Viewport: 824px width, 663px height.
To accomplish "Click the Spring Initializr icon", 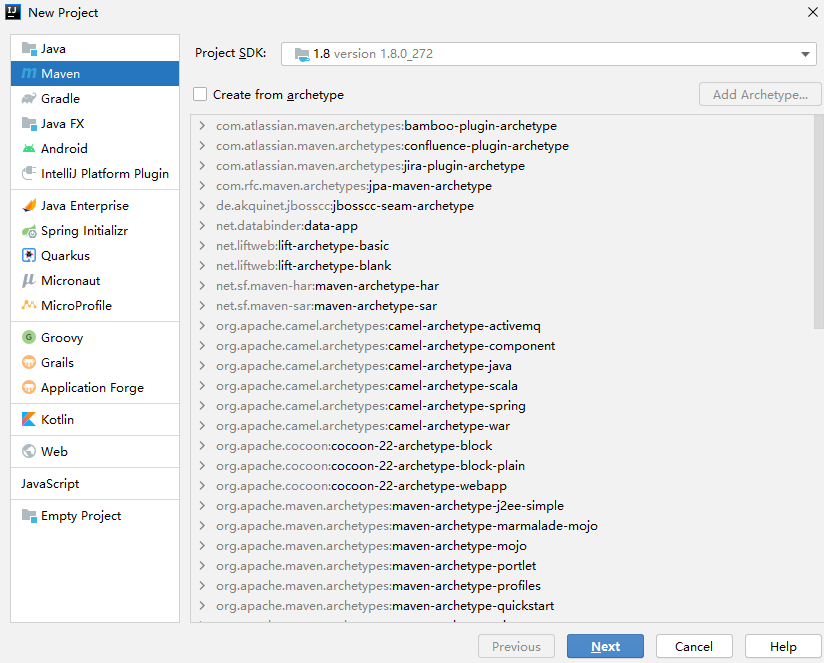I will pos(29,231).
